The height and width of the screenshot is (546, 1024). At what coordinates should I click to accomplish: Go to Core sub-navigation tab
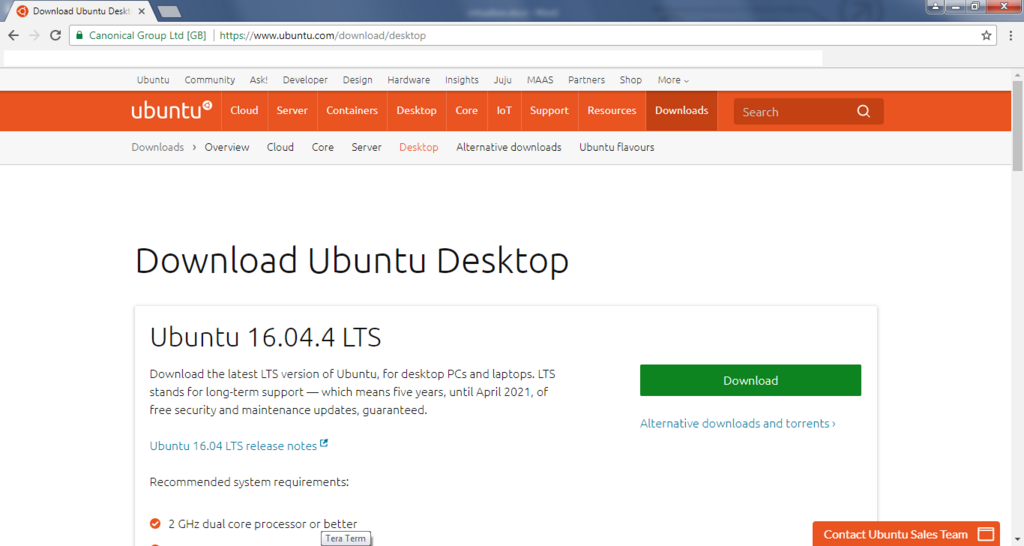323,147
